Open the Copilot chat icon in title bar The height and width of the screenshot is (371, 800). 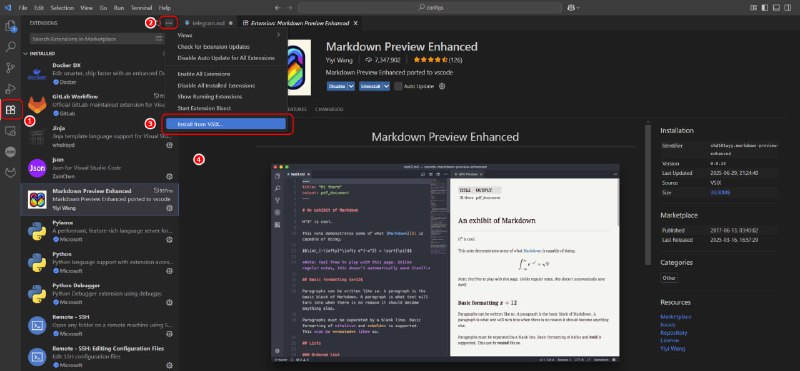(571, 8)
